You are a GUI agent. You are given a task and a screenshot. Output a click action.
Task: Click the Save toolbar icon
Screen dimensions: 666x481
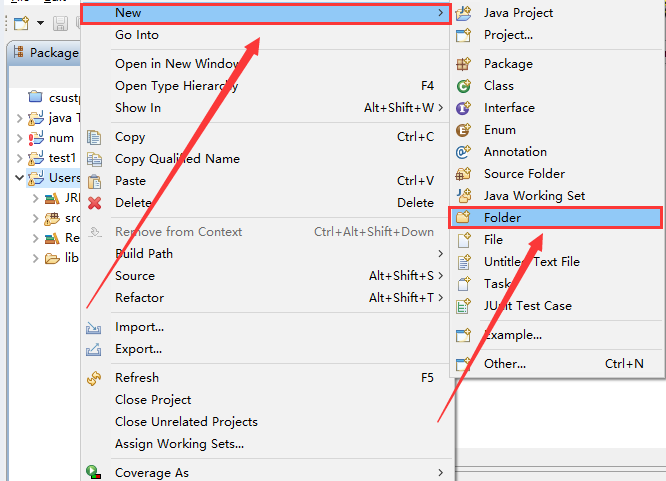[x=60, y=23]
